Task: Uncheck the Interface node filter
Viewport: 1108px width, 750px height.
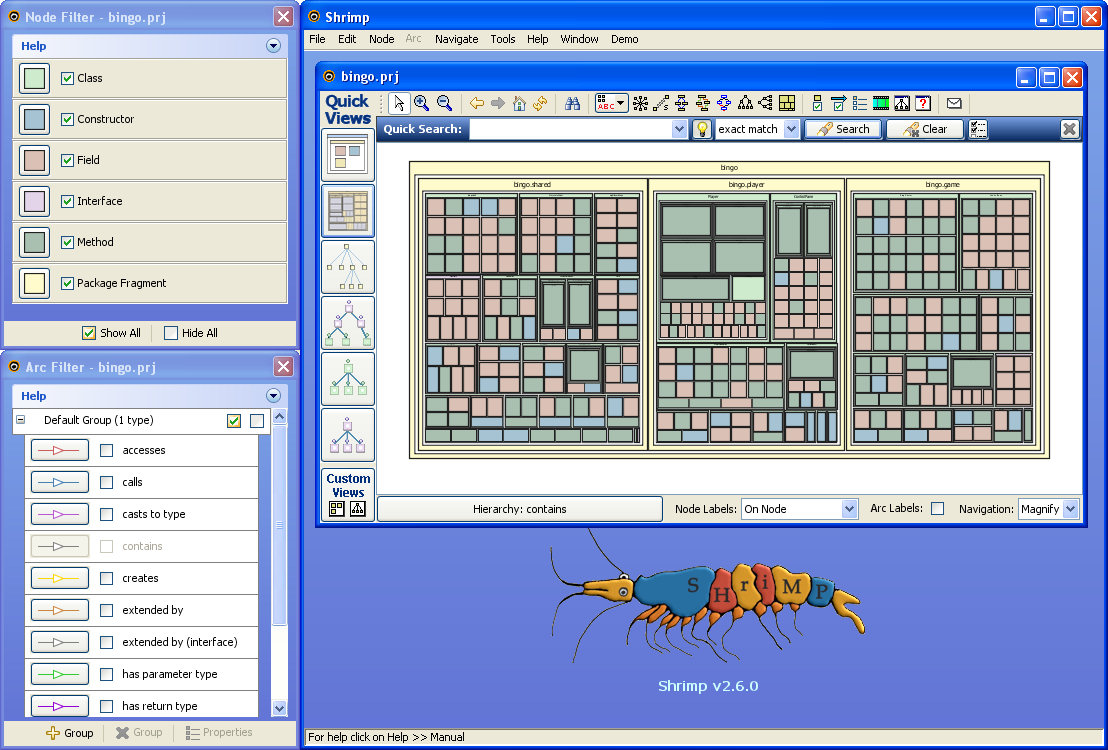Action: [x=68, y=201]
